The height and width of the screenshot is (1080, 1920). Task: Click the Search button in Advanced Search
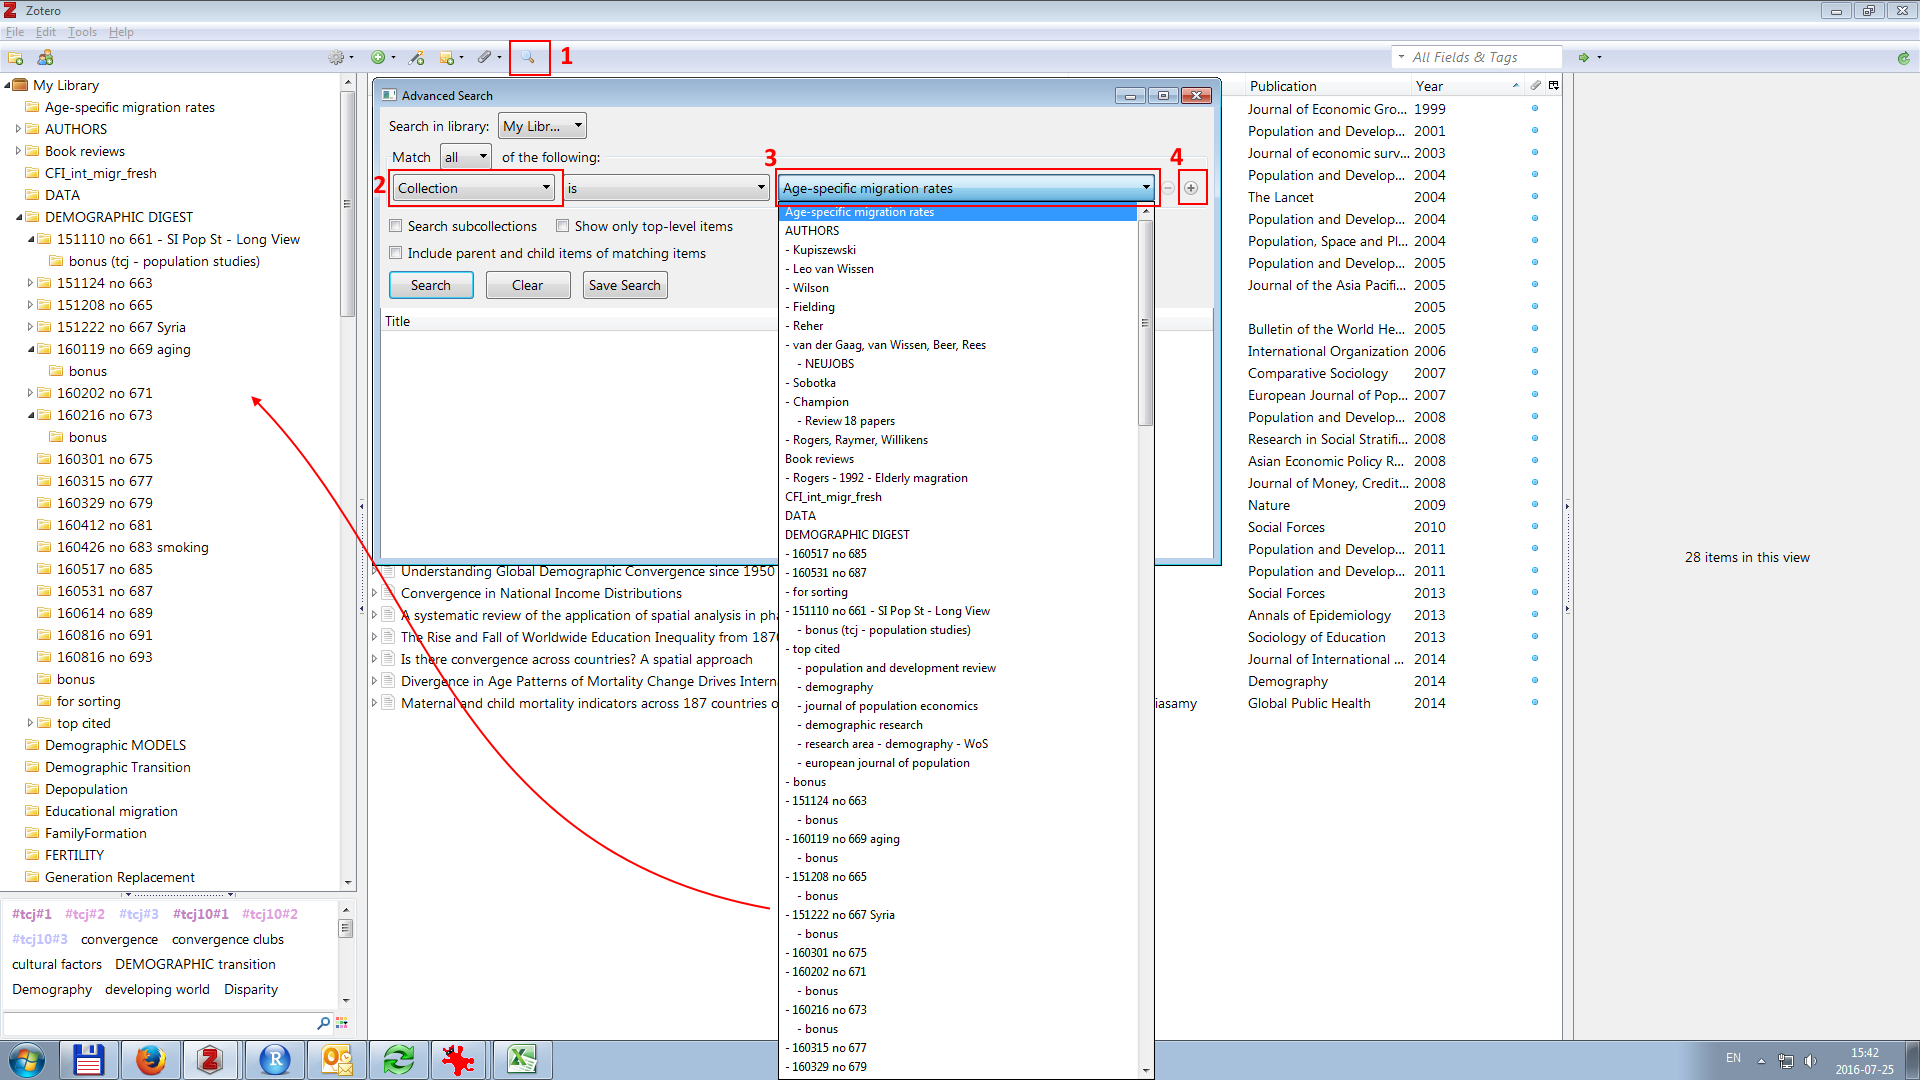(x=431, y=285)
